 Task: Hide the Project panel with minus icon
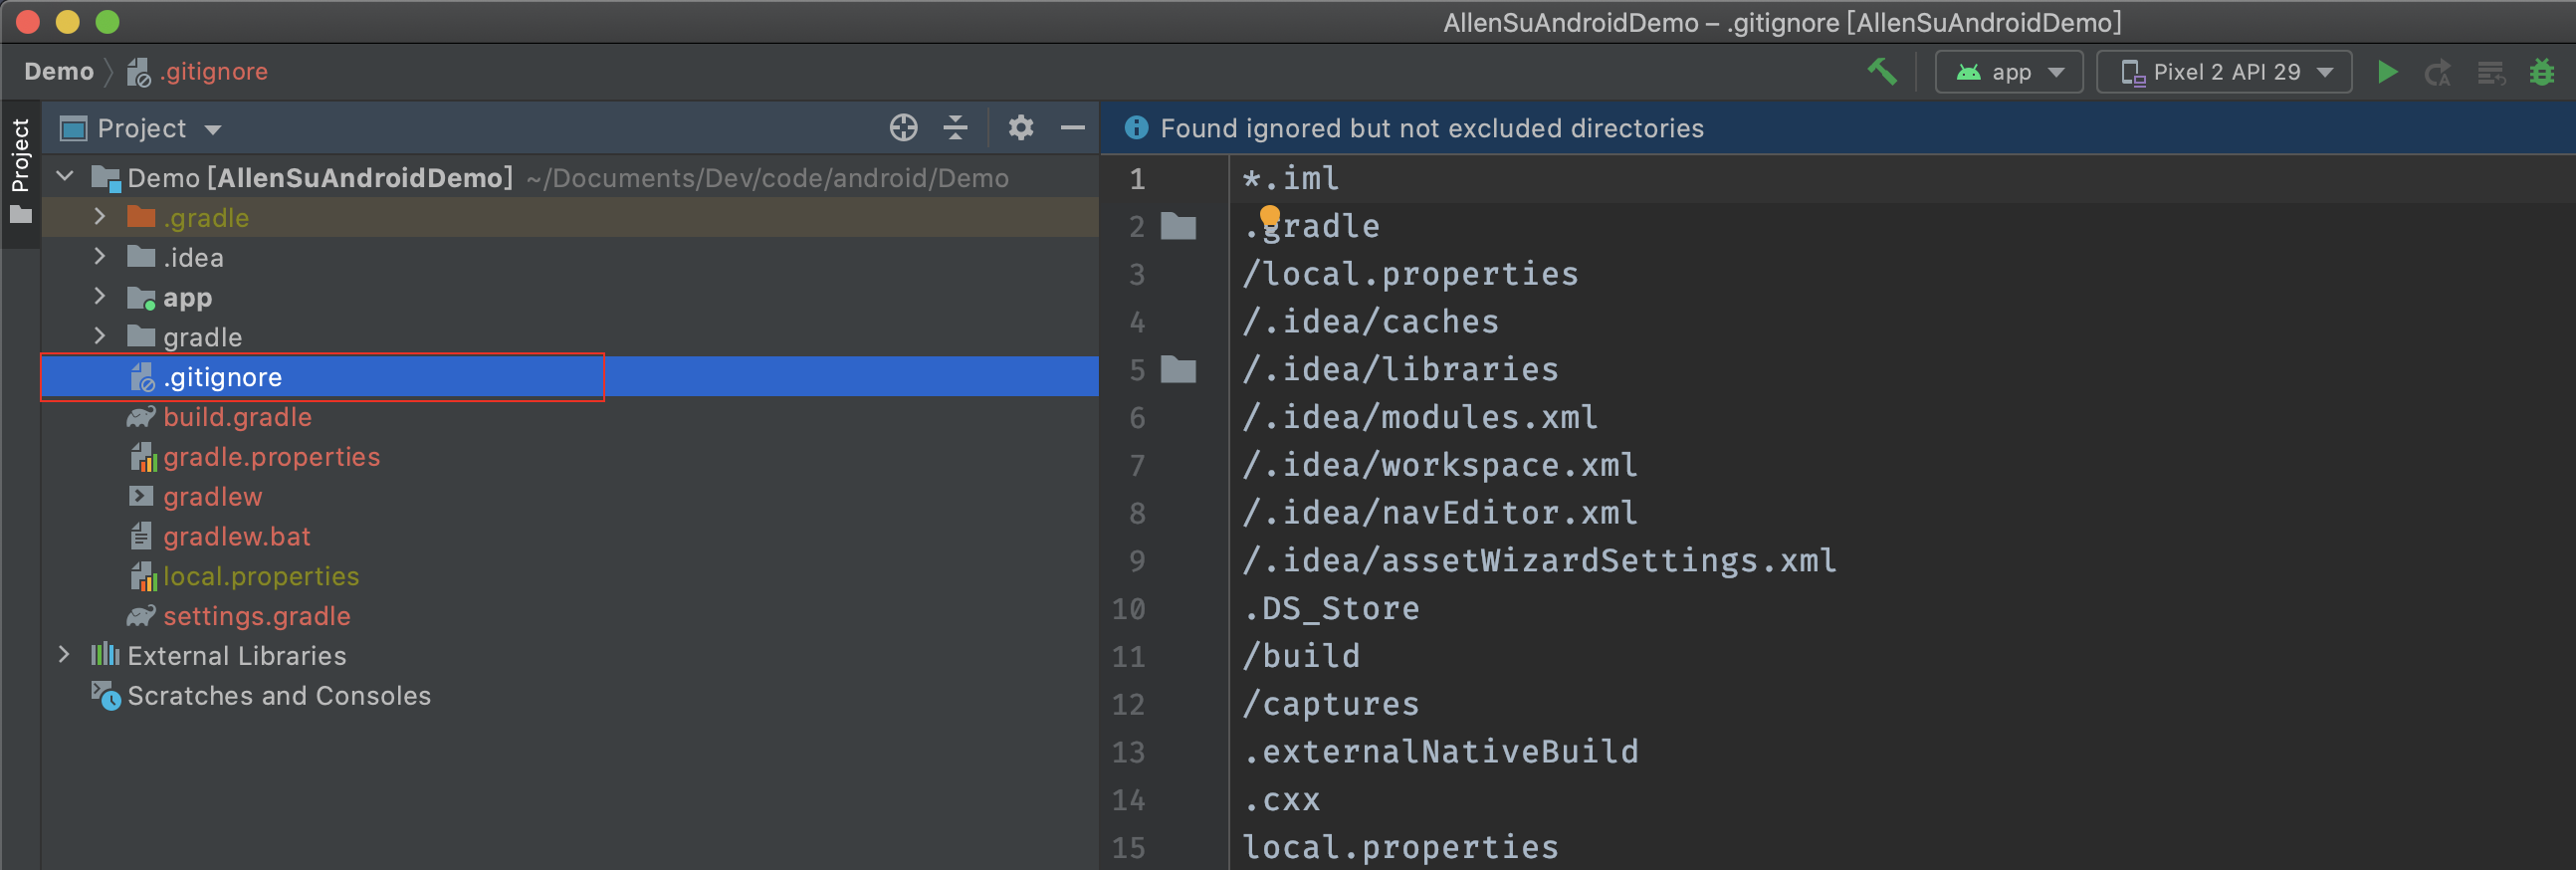click(x=1072, y=128)
